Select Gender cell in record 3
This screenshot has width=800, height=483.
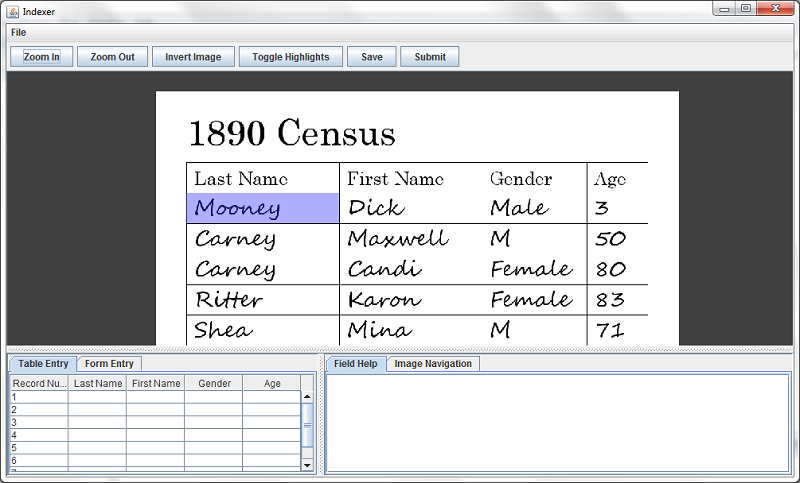pos(214,422)
